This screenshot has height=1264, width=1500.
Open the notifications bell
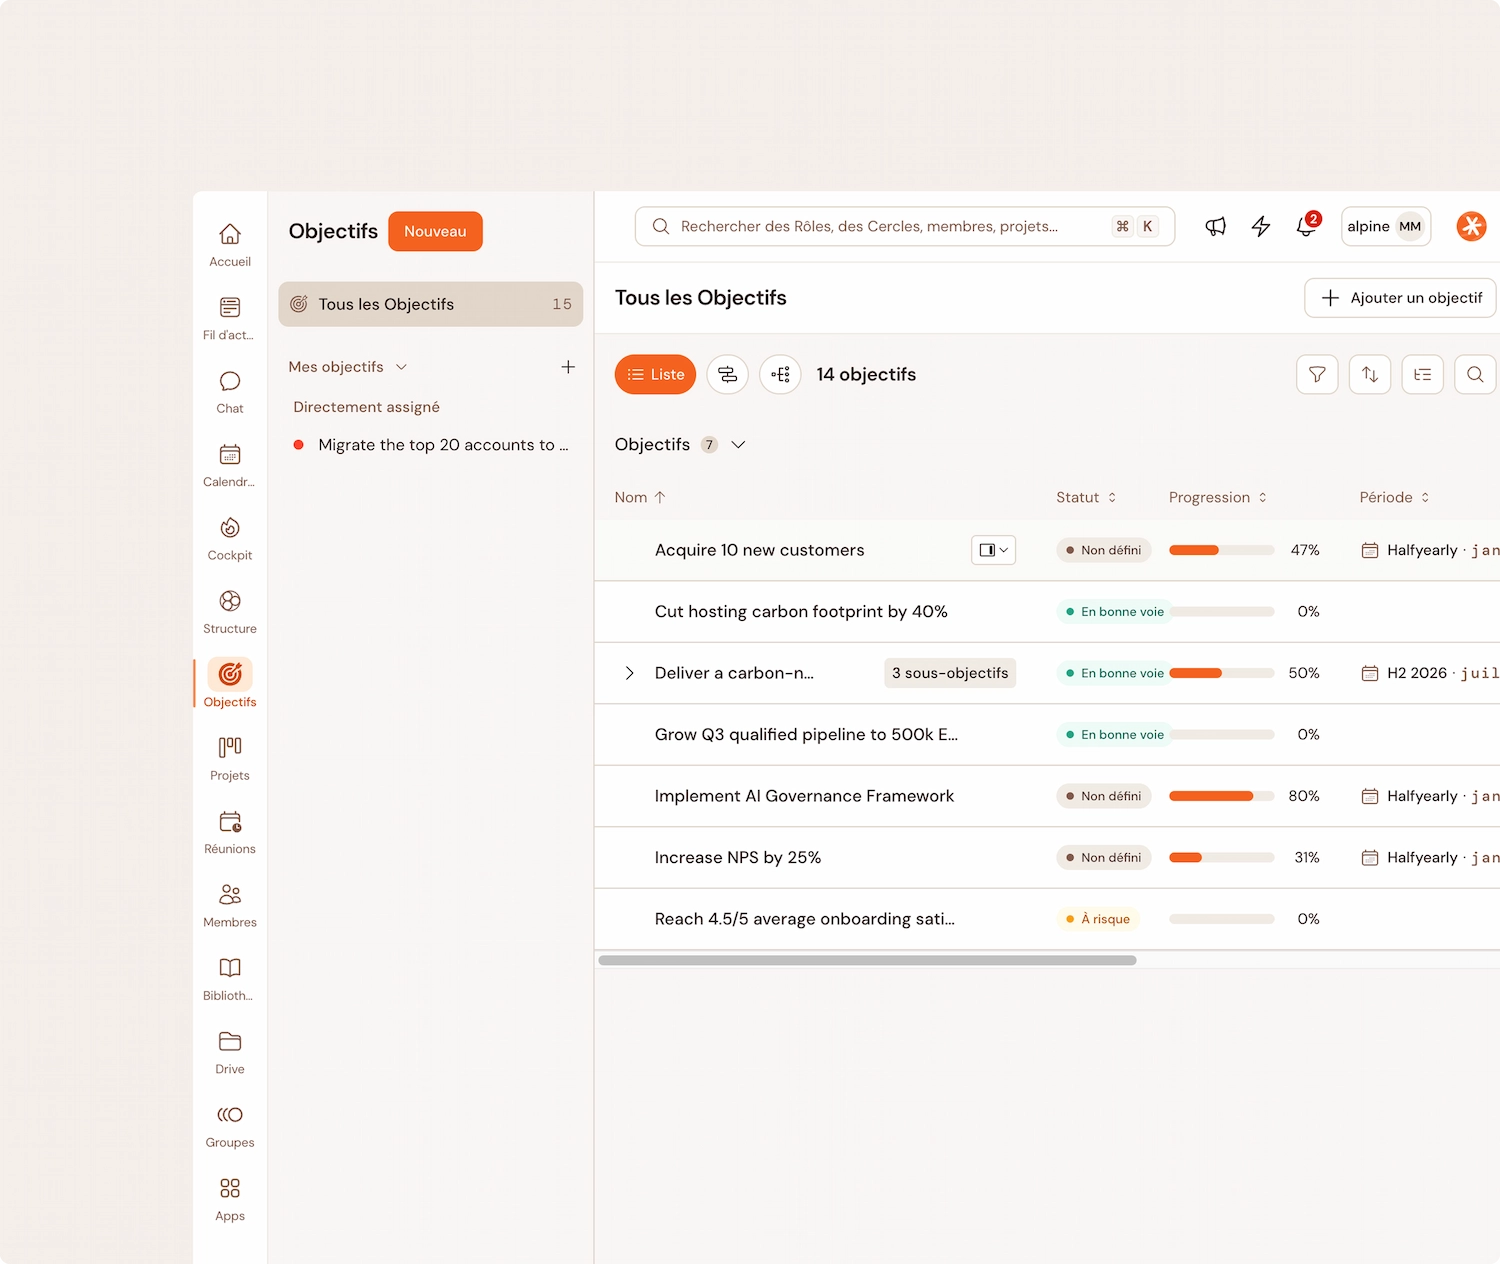click(x=1306, y=226)
